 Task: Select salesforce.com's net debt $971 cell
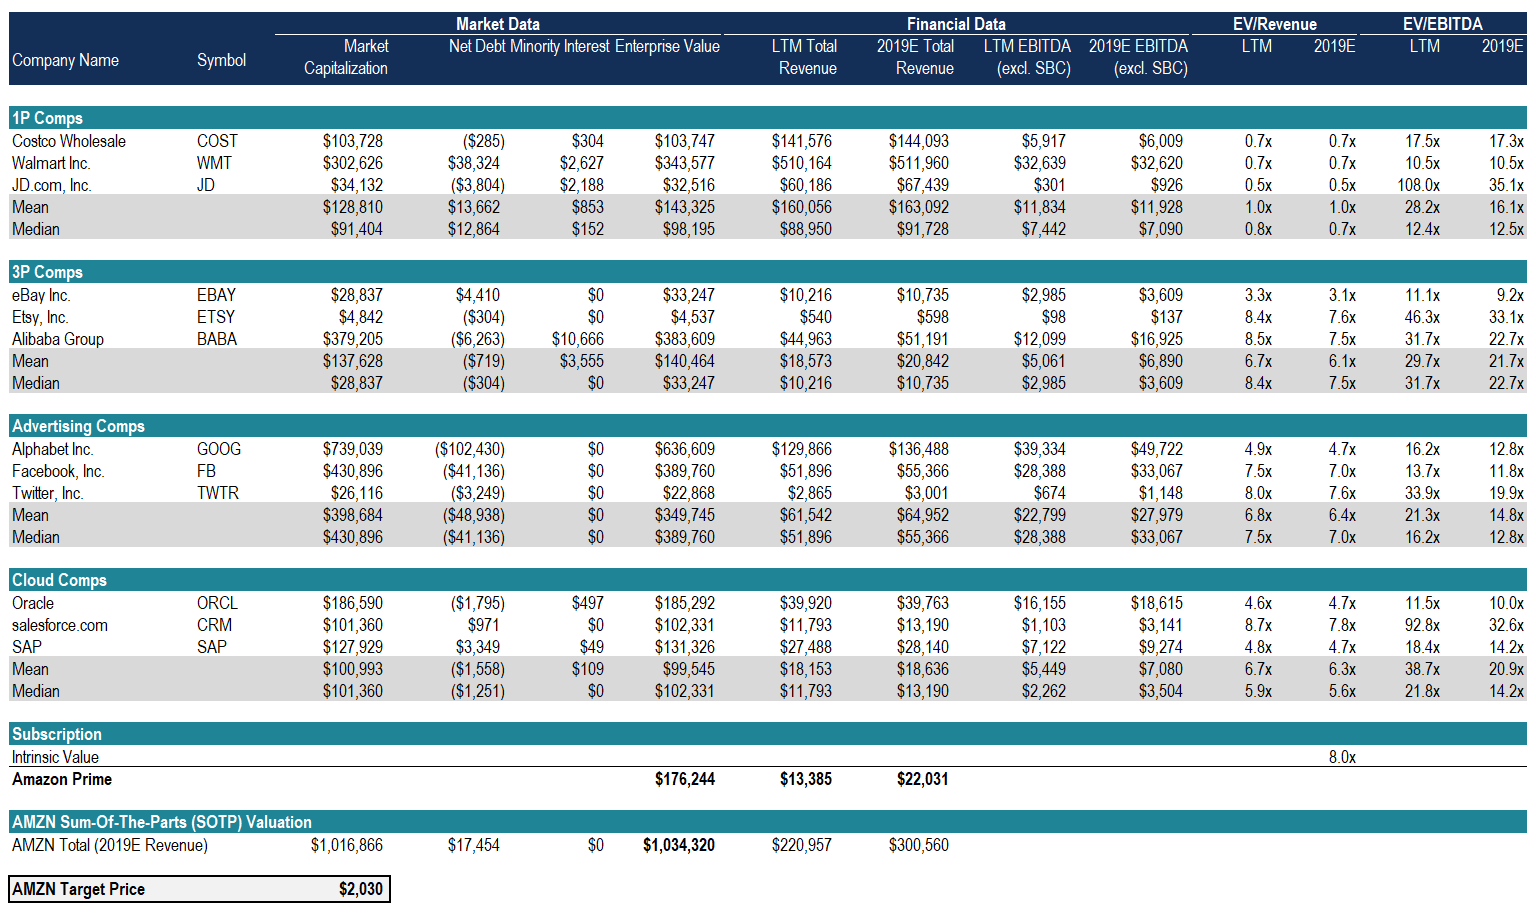[483, 625]
